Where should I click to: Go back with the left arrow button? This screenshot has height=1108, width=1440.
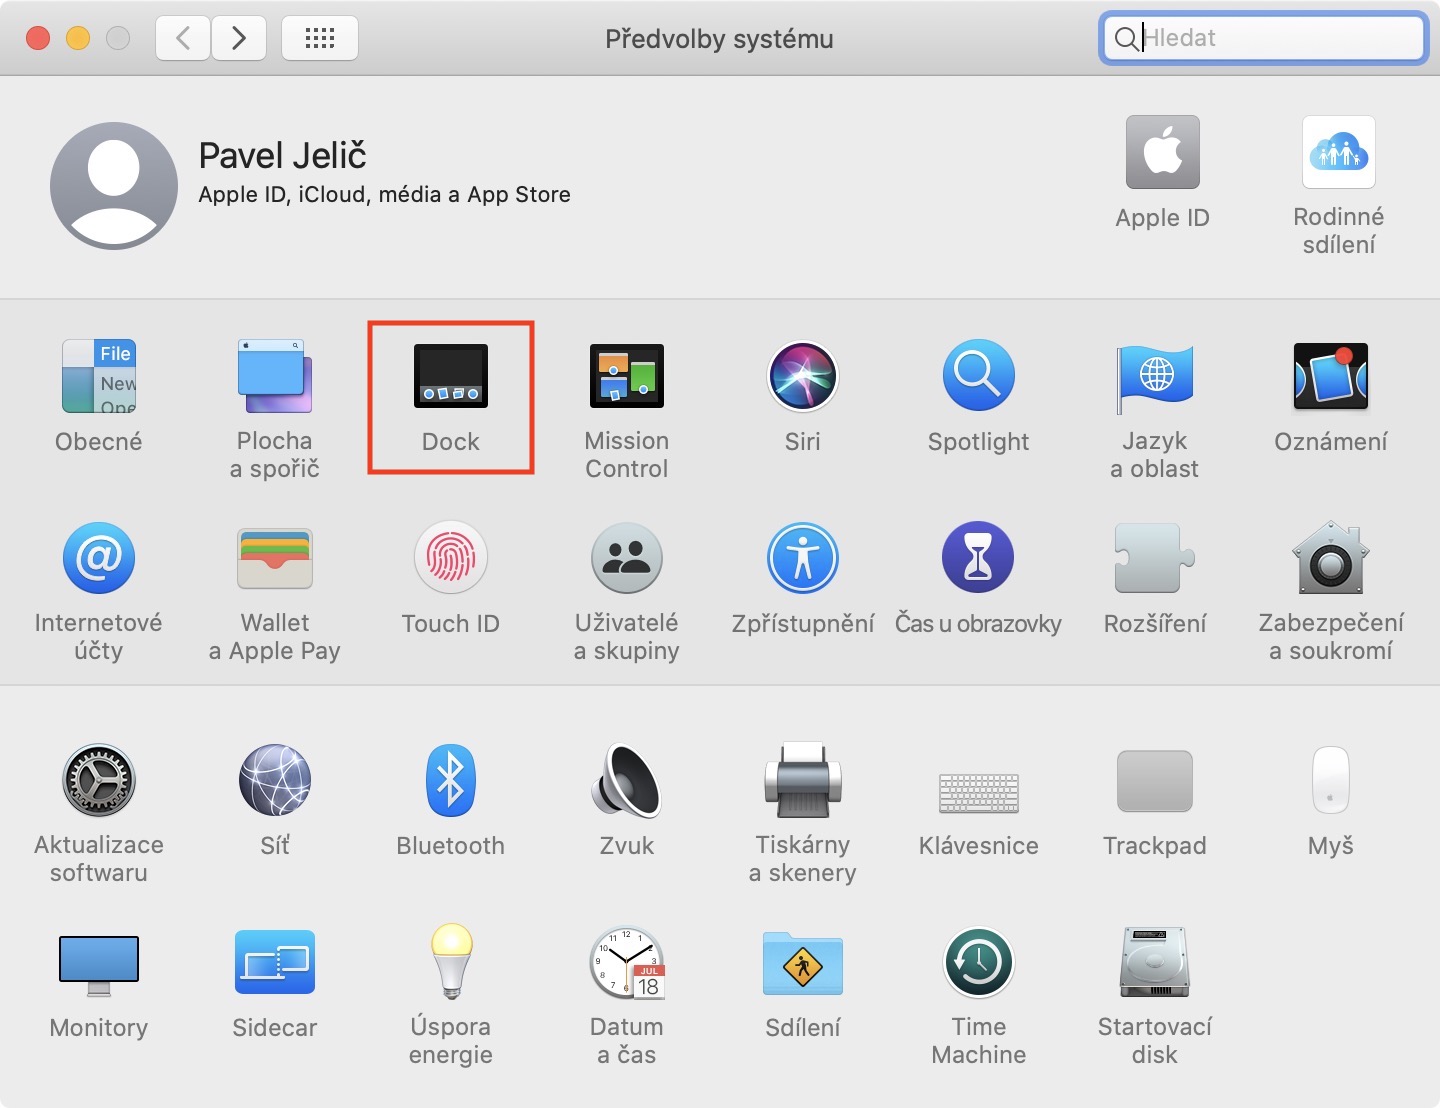pos(183,38)
